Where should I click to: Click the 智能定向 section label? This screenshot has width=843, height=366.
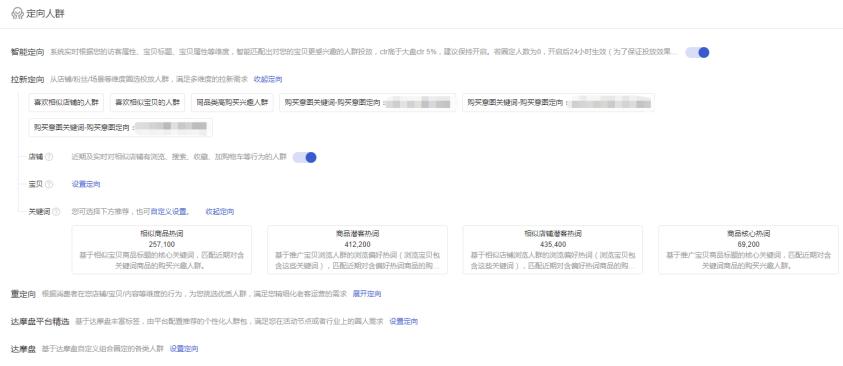[27, 52]
